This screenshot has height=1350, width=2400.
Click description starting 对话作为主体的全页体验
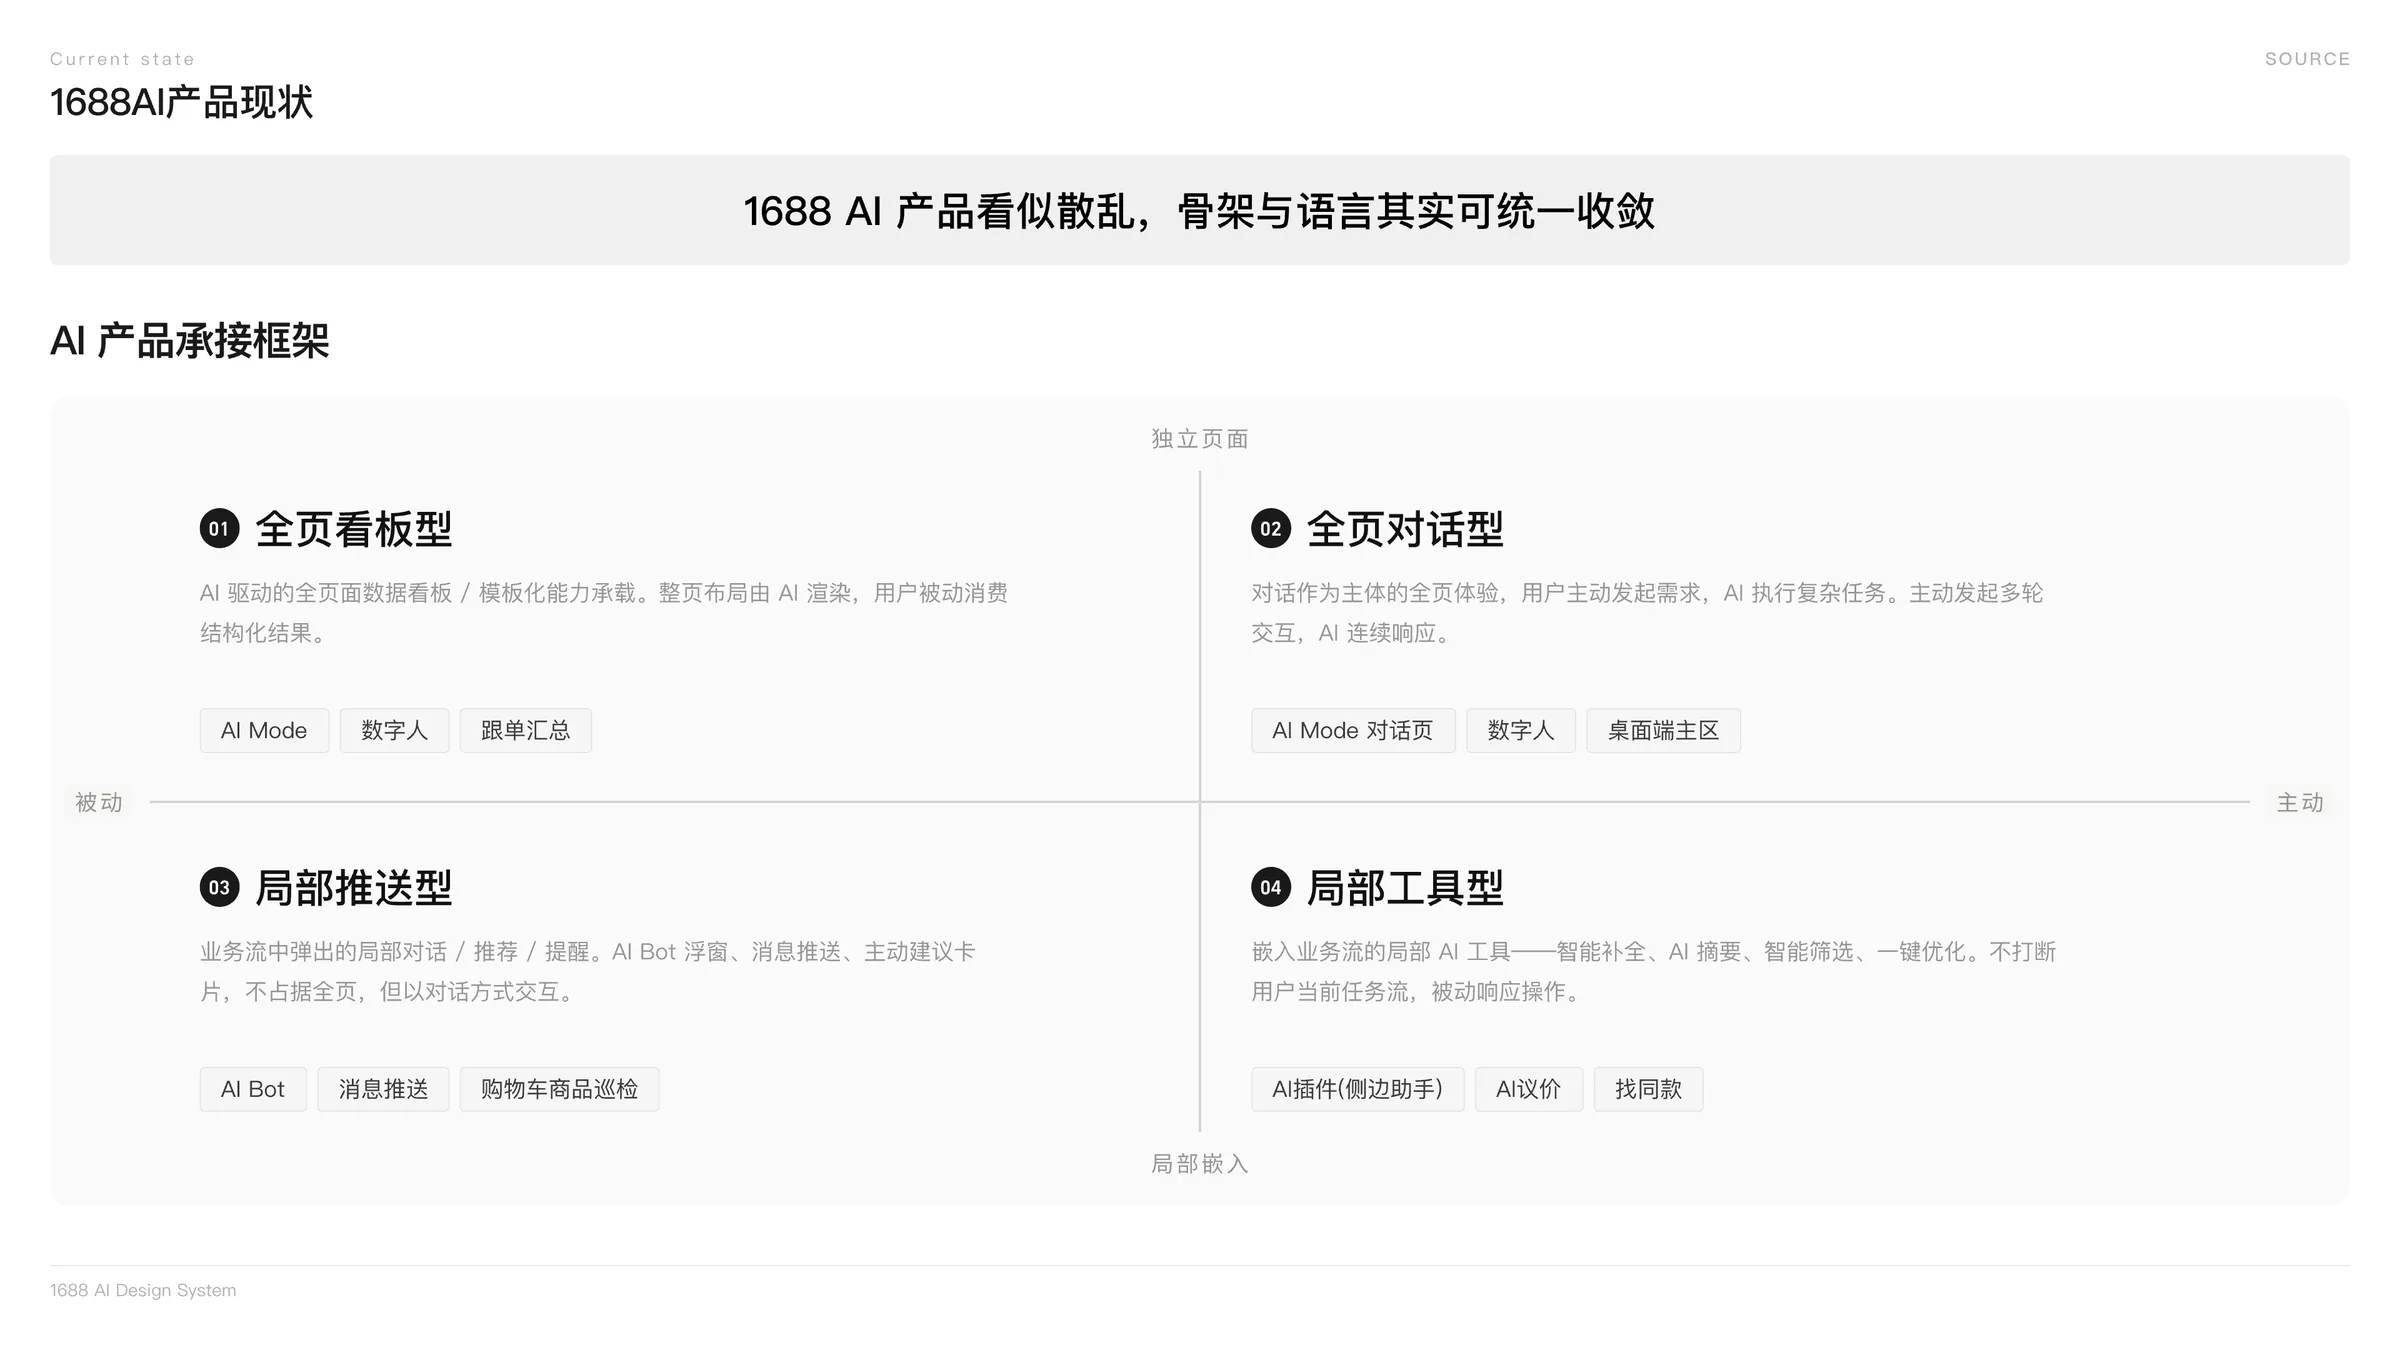tap(1647, 612)
